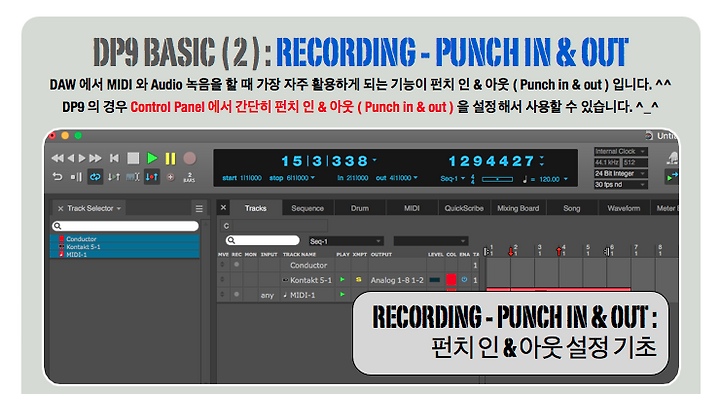Switch to the Song tab
This screenshot has width=720, height=394.
click(572, 208)
